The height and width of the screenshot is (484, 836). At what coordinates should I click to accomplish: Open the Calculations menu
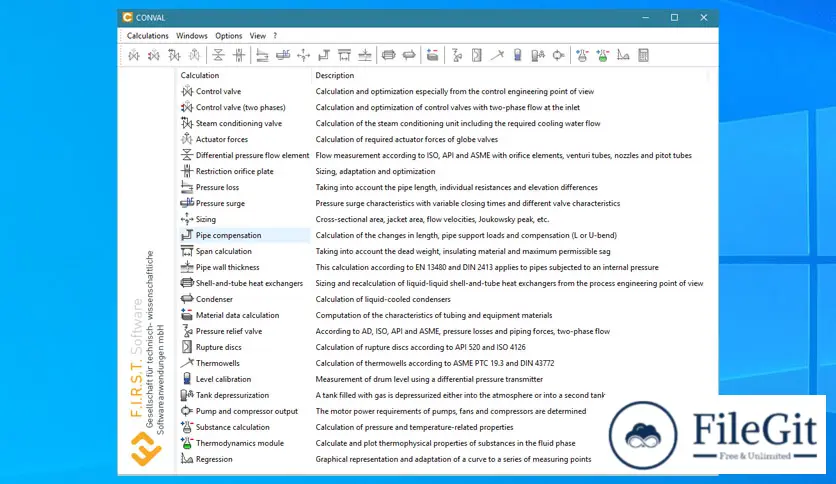(x=147, y=36)
